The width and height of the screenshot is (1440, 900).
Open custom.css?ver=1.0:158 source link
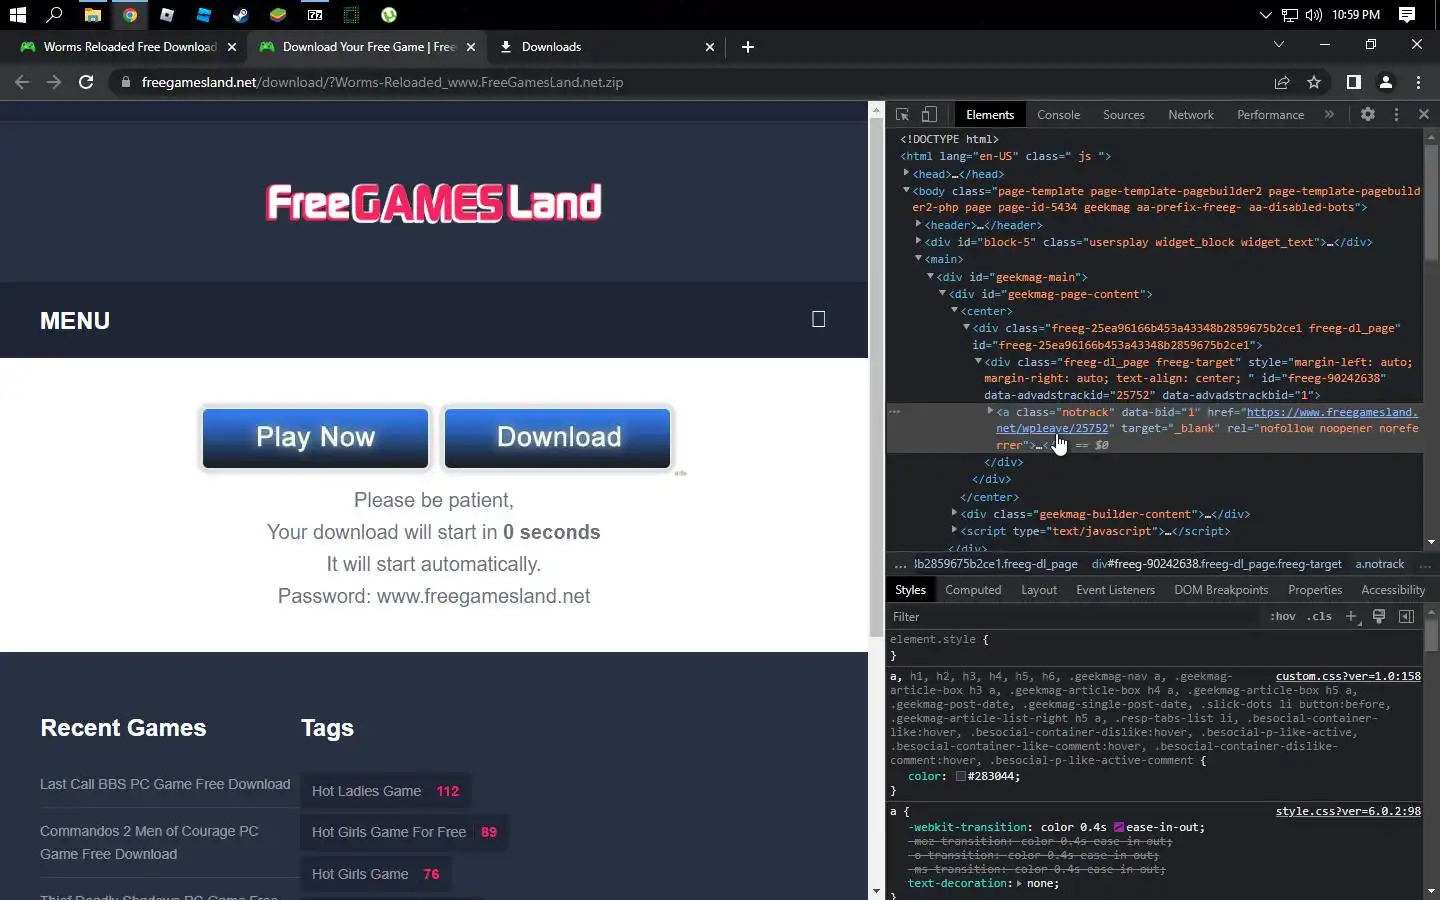click(x=1348, y=676)
